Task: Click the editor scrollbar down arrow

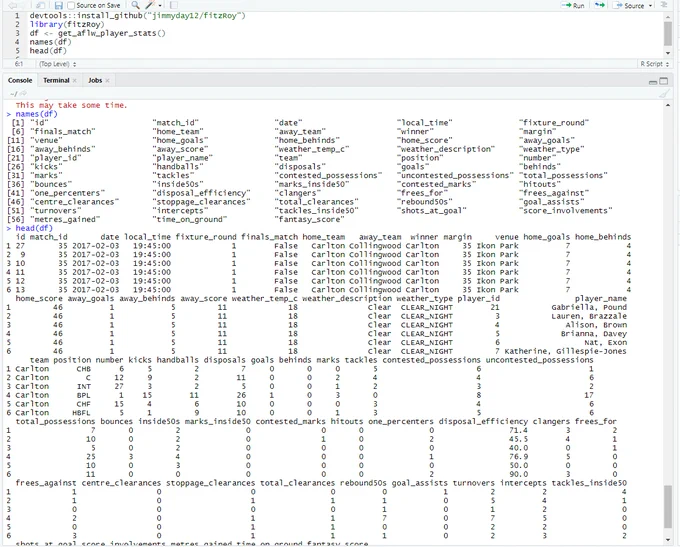Action: point(667,54)
